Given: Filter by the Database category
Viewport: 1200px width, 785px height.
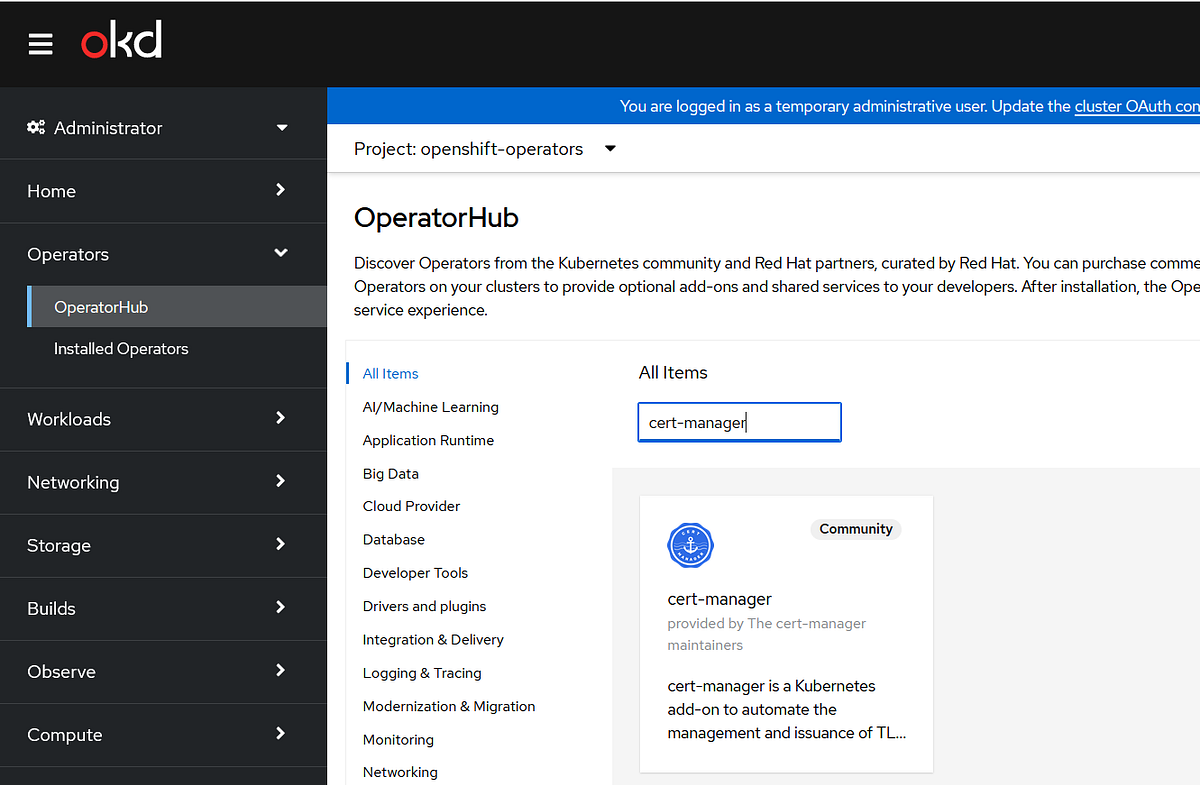Looking at the screenshot, I should pos(393,539).
